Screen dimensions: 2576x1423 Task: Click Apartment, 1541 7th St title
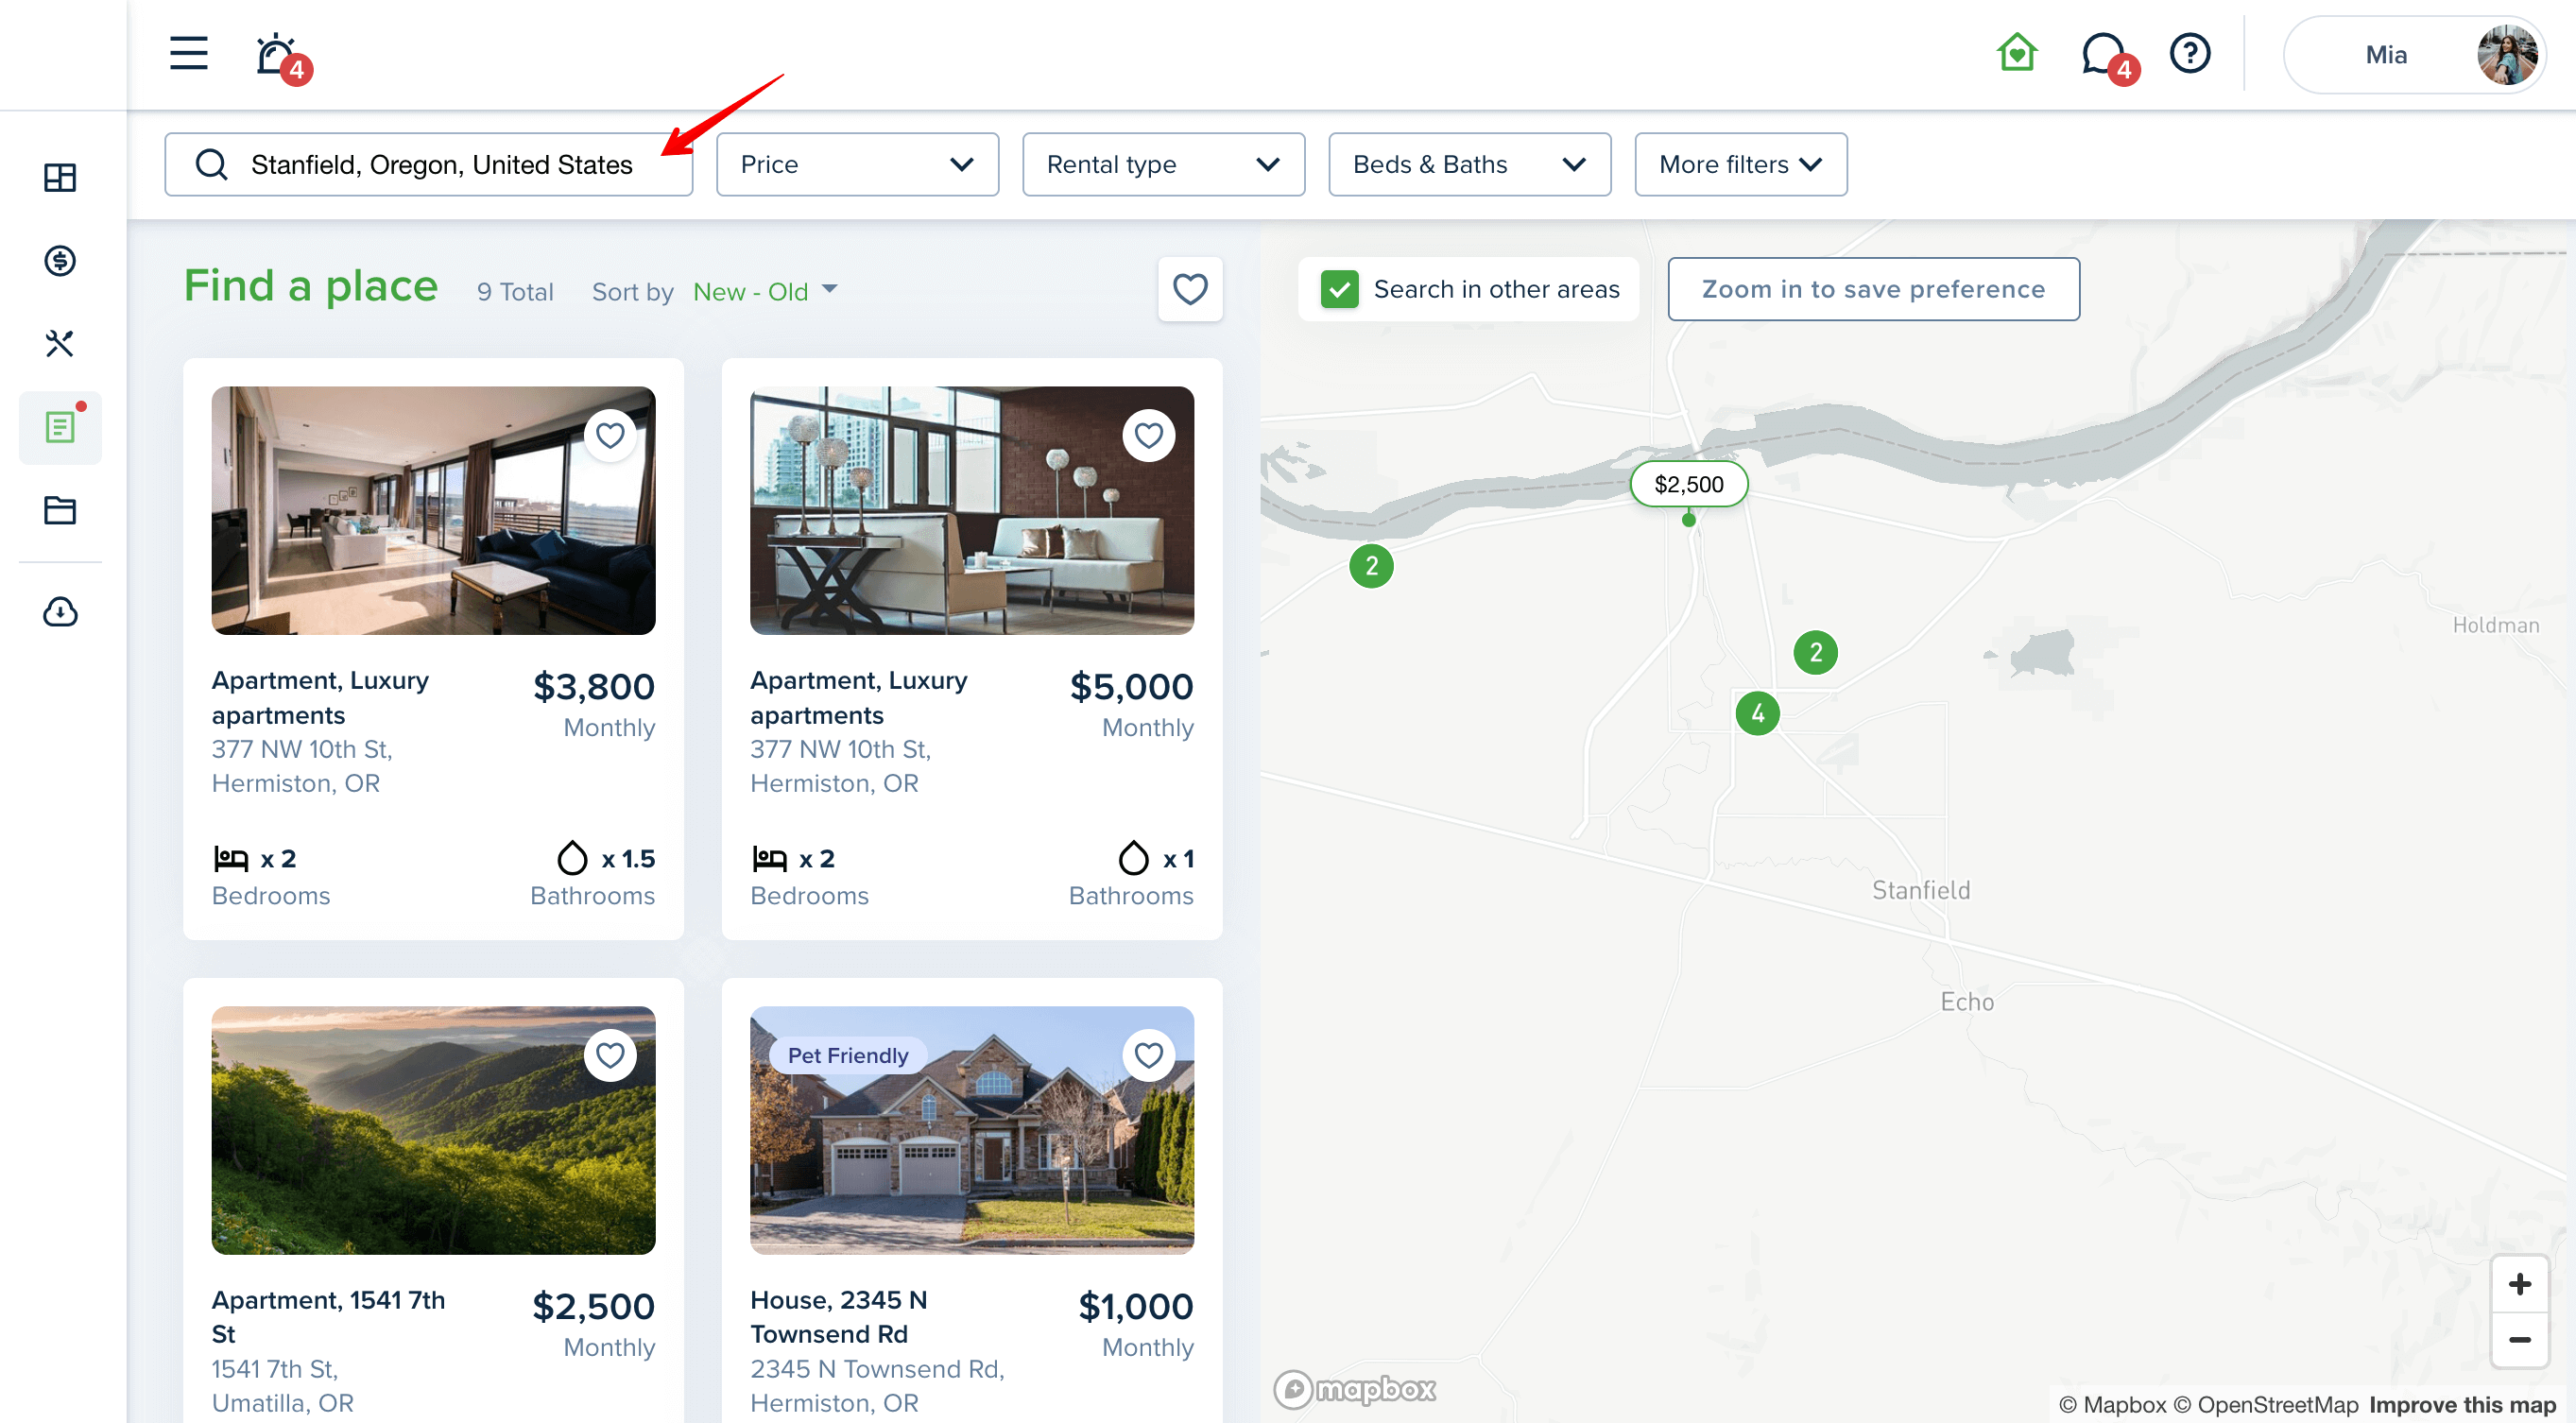point(328,1317)
